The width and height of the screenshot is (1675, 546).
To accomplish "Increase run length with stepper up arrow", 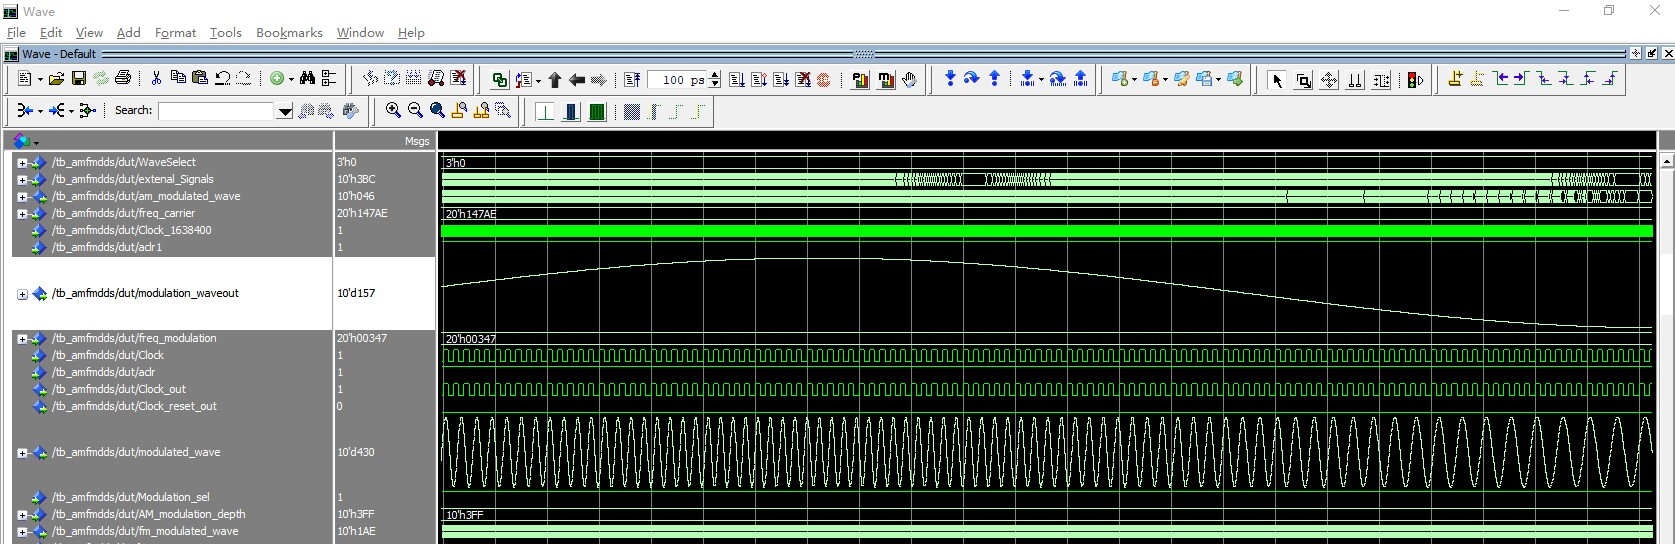I will 714,75.
